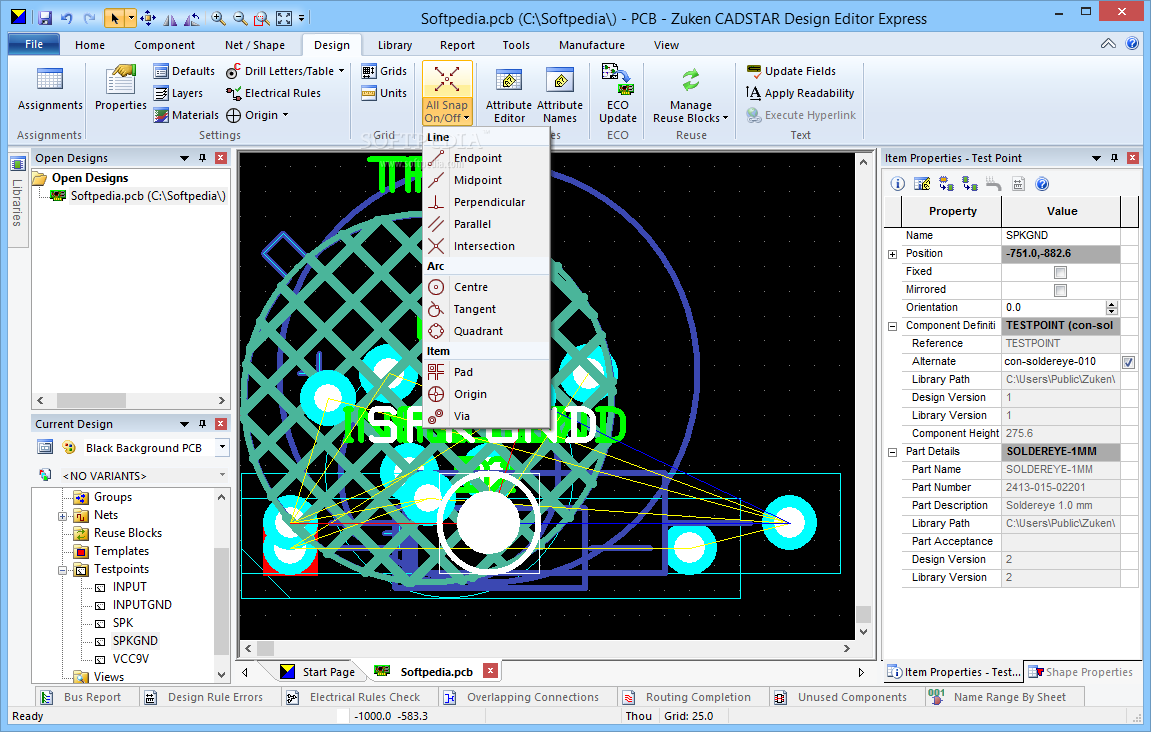Open Electrical Rules Check report
Screen dimensions: 1151x732
(355, 697)
